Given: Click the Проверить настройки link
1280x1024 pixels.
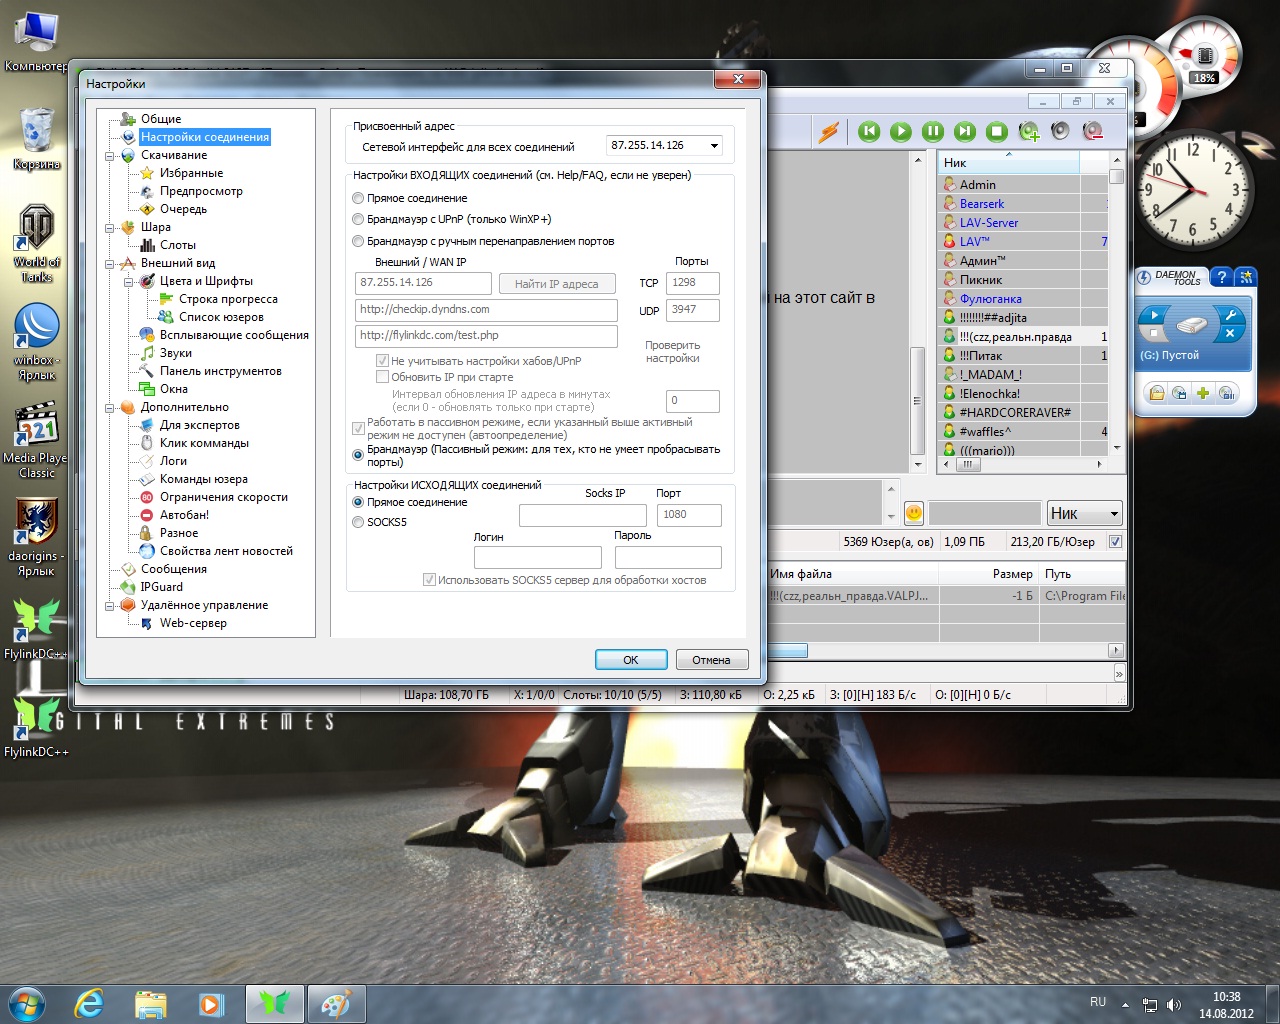Looking at the screenshot, I should (673, 351).
